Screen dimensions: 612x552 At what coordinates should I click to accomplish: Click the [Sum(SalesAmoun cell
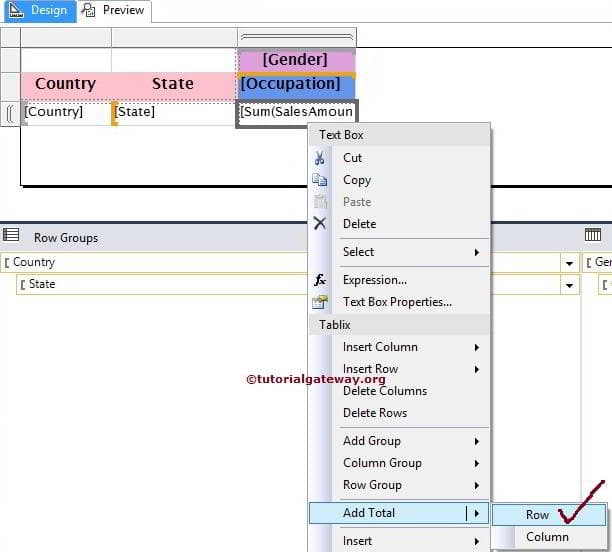tap(296, 113)
